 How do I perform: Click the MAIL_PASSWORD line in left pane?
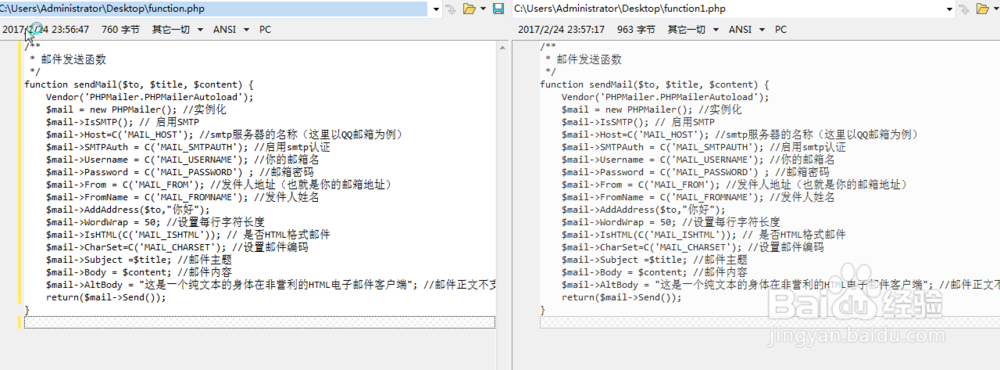[x=180, y=172]
